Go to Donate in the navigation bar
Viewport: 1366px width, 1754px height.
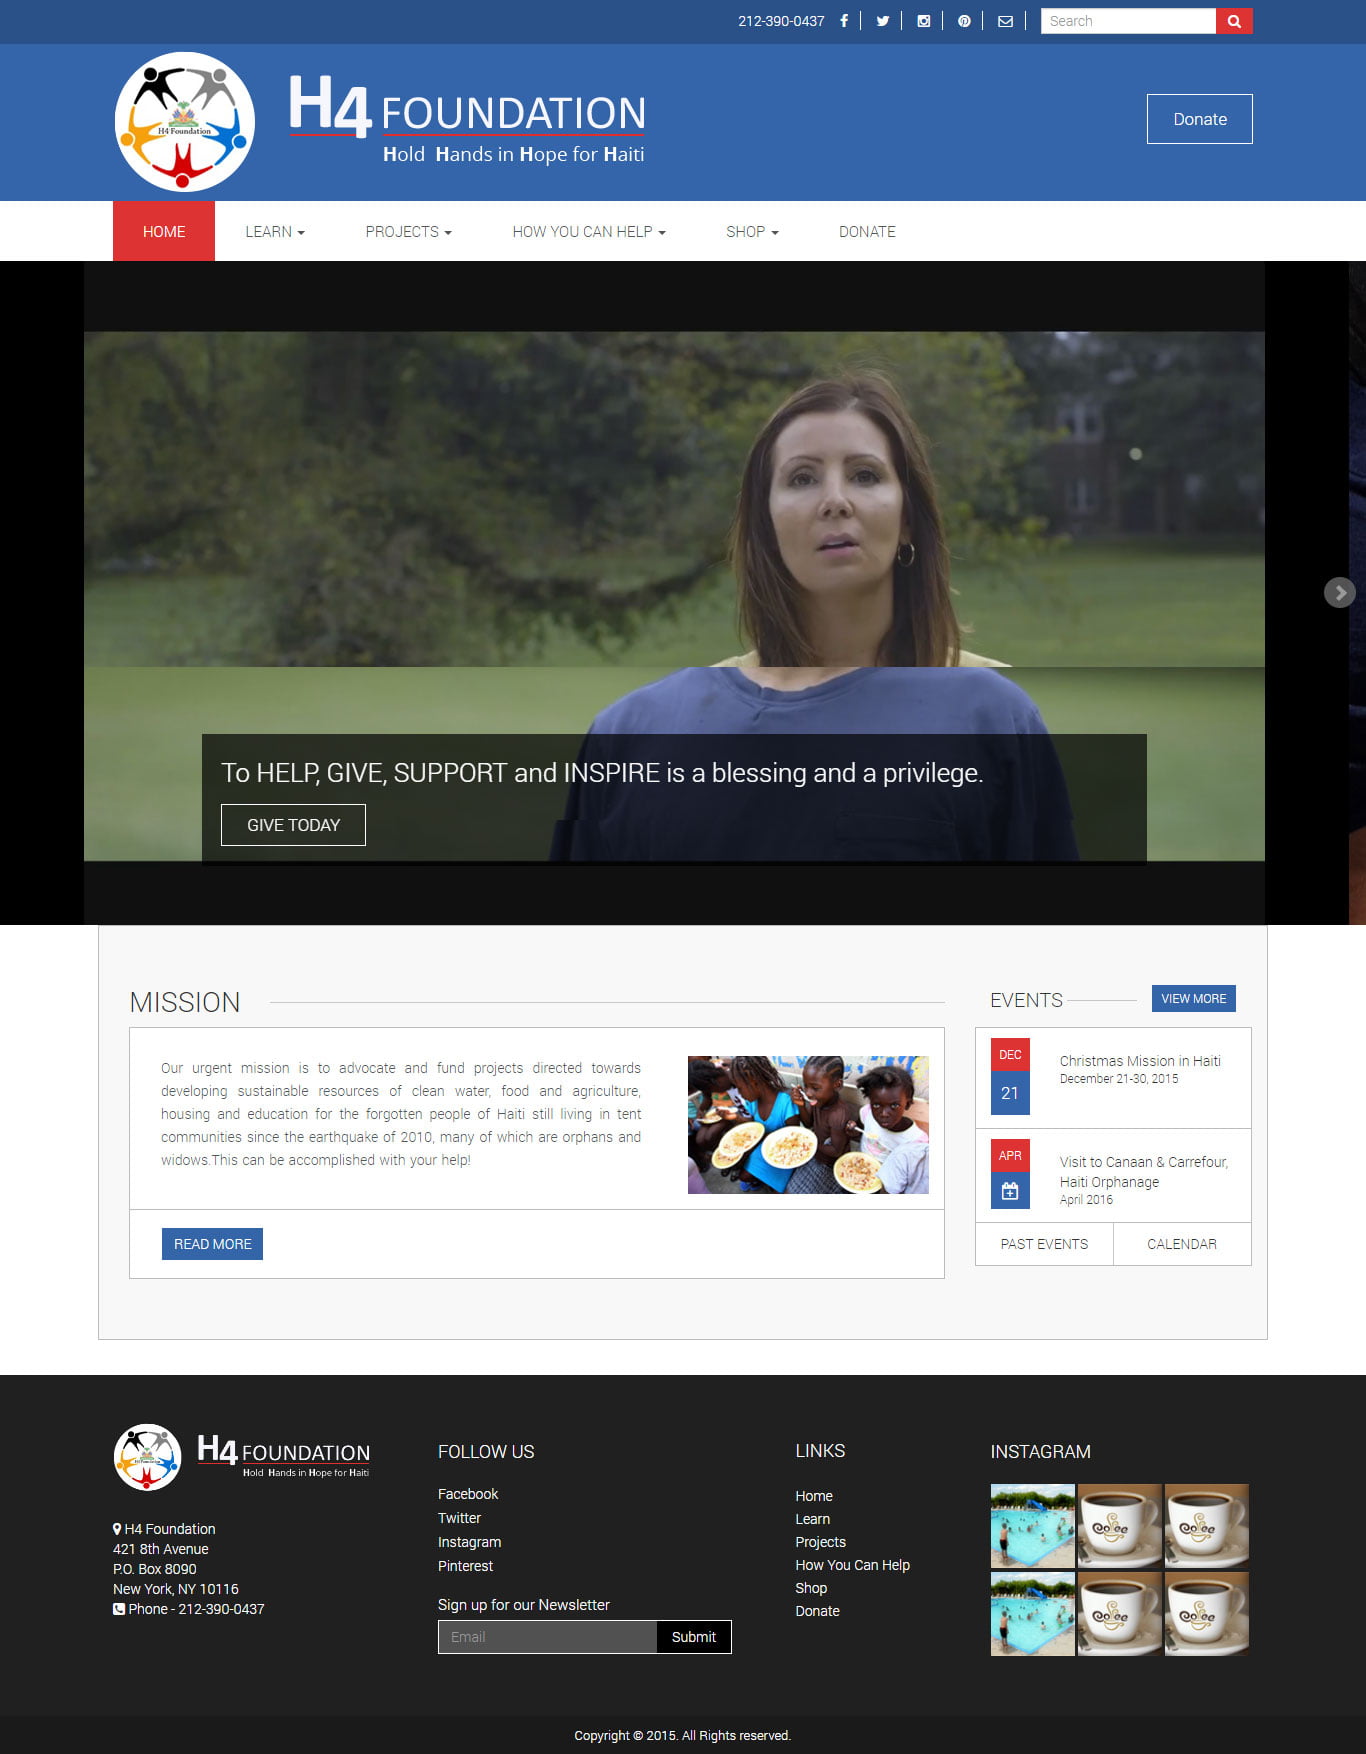(x=867, y=232)
